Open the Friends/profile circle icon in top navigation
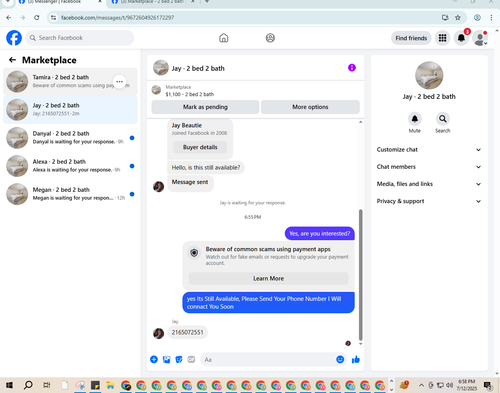500x393 pixels. coord(270,38)
